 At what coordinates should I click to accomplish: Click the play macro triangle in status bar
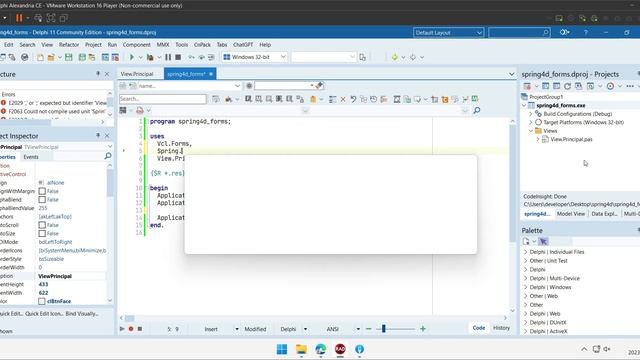click(x=122, y=329)
